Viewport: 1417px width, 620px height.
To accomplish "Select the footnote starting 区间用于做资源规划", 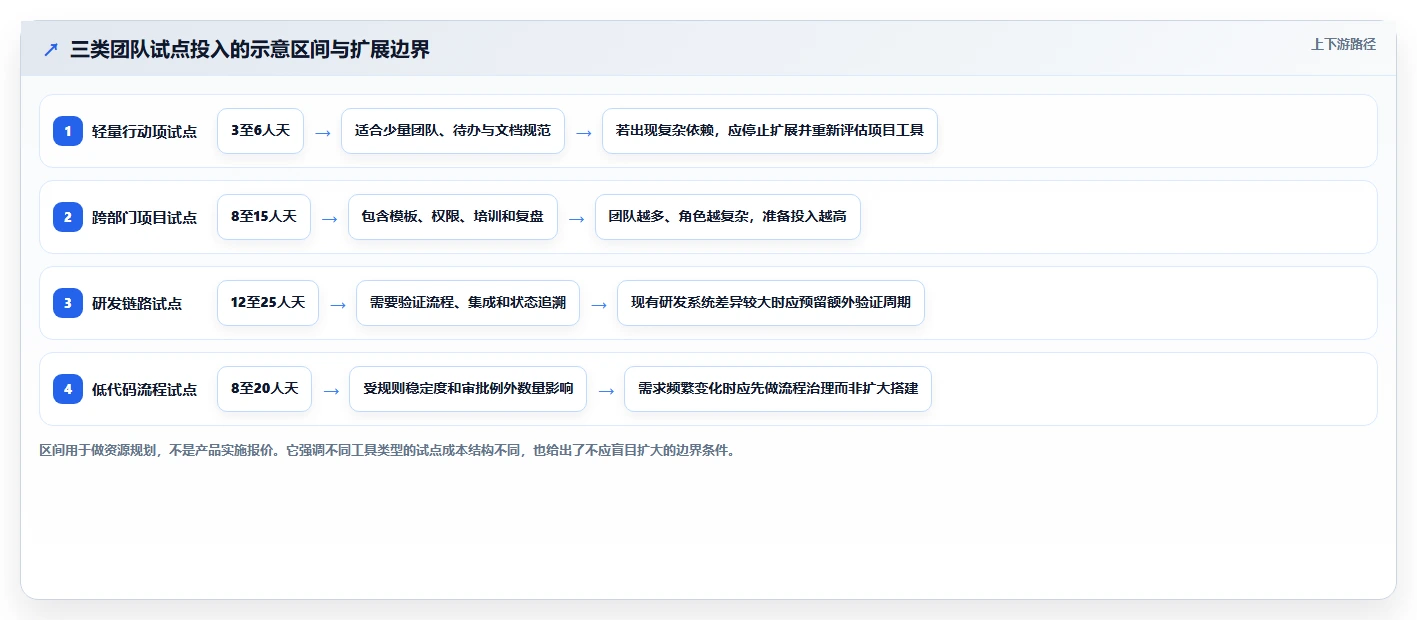I will click(389, 450).
